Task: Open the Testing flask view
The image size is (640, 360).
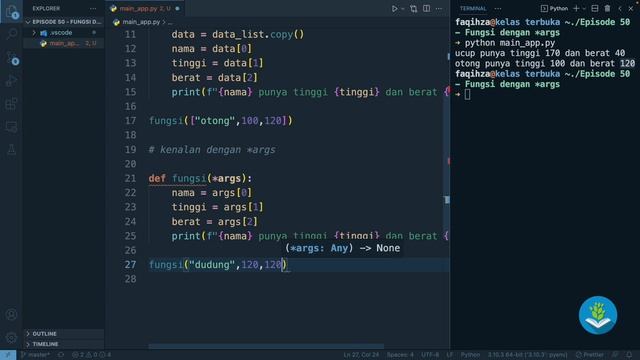Action: [11, 150]
